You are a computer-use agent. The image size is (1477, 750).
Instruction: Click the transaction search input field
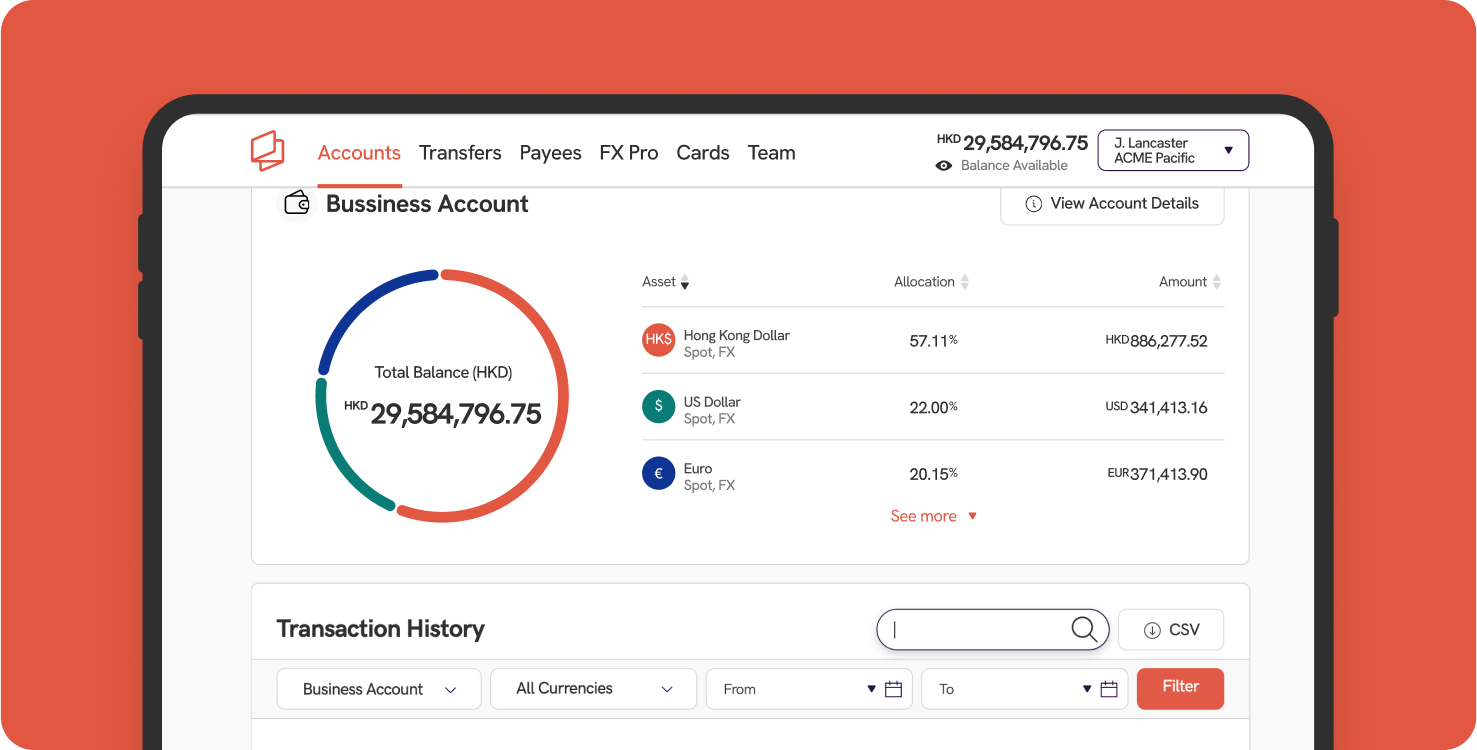tap(993, 629)
